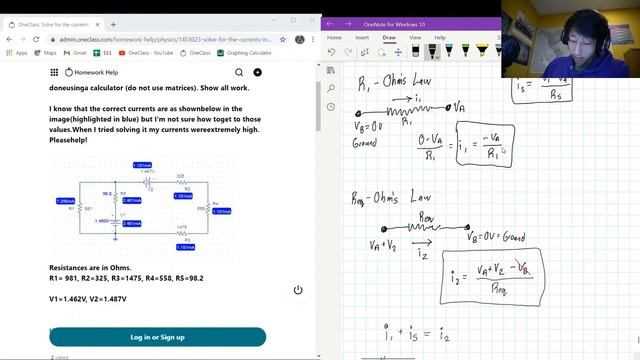Screen dimensions: 640x360
Task: Open recent notes in OneNote
Action: pos(331,107)
